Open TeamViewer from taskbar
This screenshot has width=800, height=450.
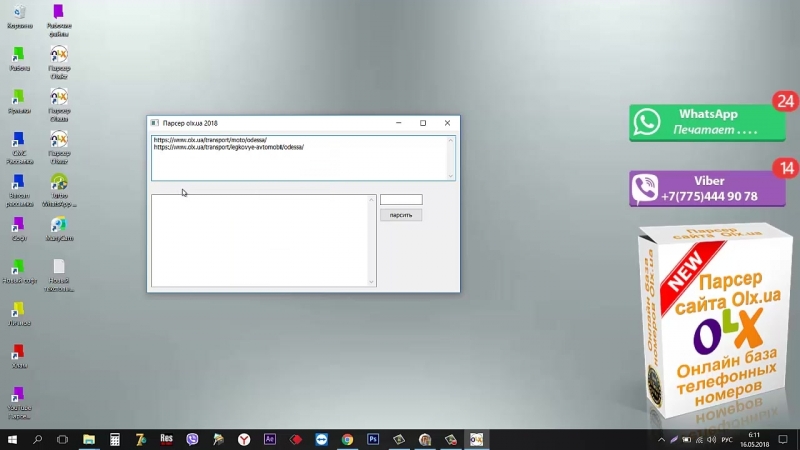point(321,439)
